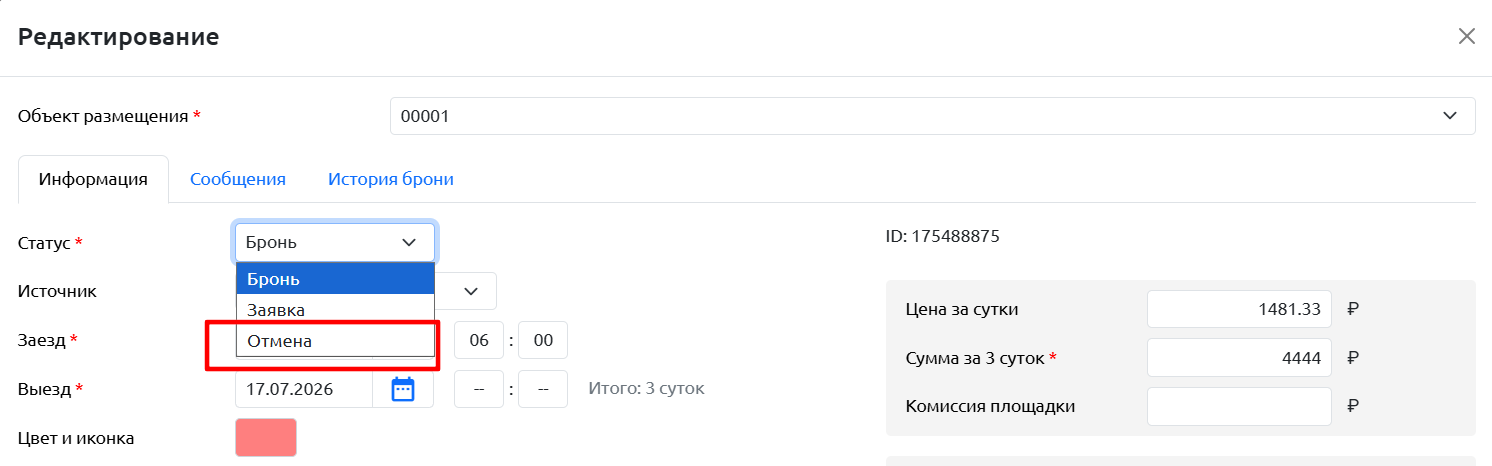Image resolution: width=1492 pixels, height=466 pixels.
Task: Edit the Сумма за 3 суток field
Action: [x=1239, y=358]
